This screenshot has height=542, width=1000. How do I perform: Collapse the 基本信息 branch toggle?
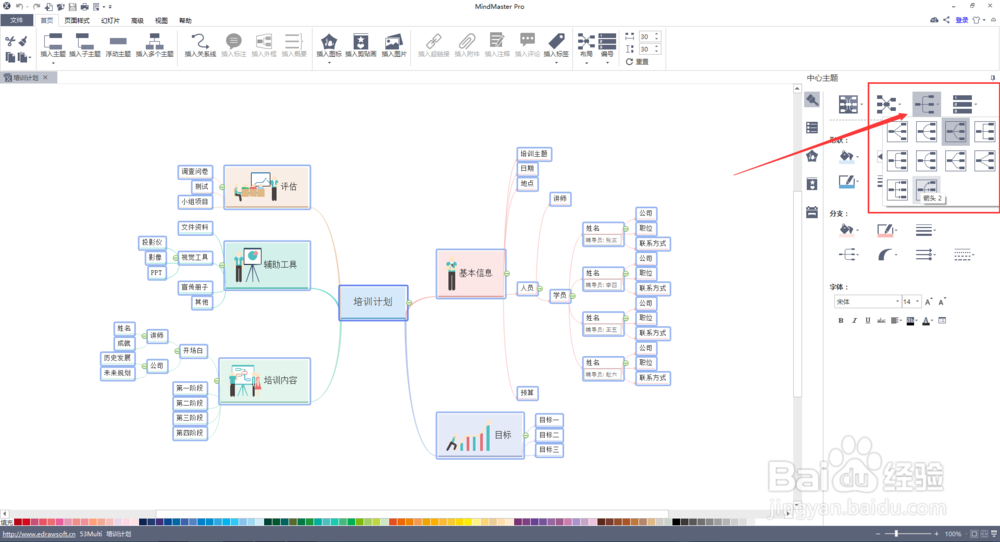(x=507, y=274)
